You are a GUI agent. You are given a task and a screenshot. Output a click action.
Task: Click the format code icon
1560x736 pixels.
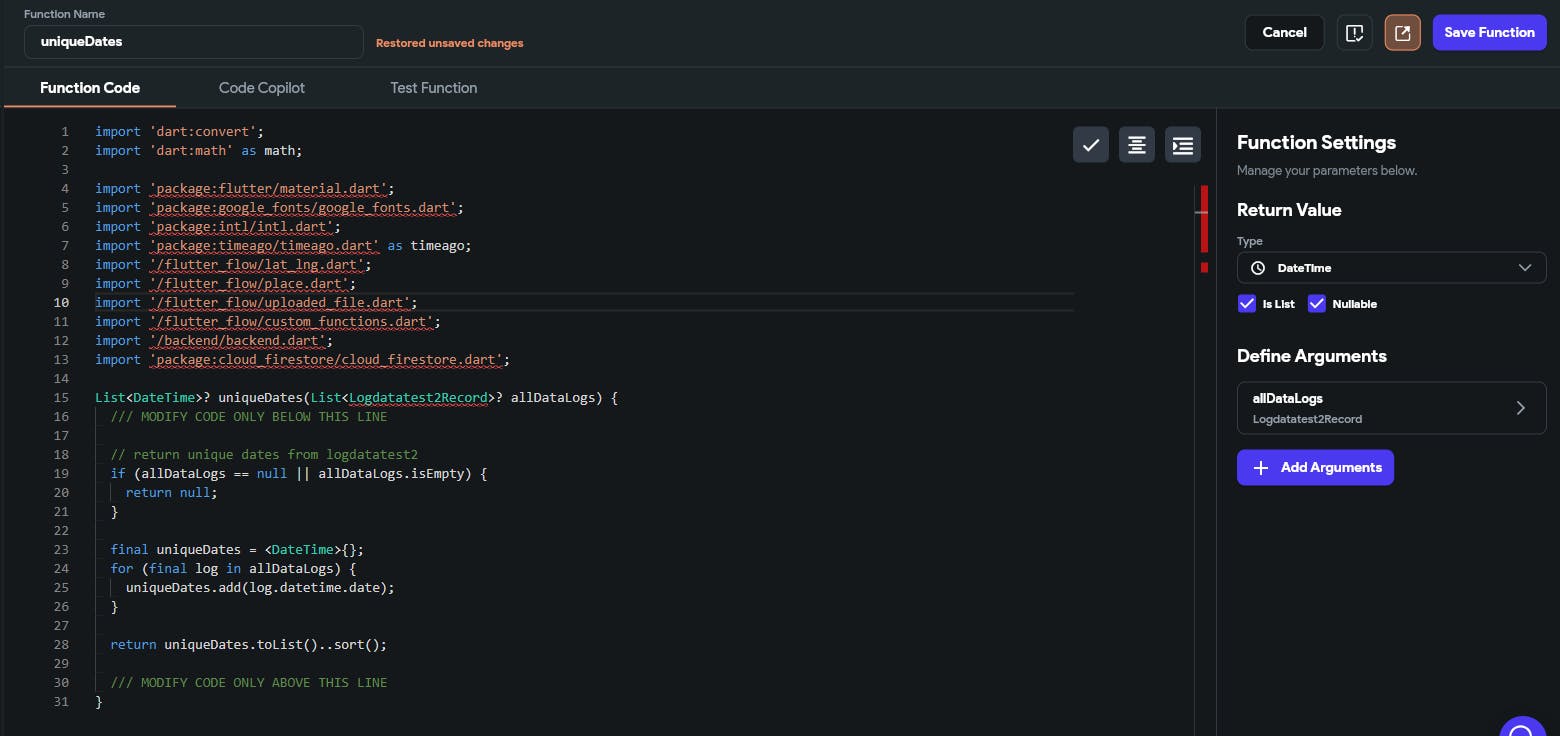click(1137, 145)
